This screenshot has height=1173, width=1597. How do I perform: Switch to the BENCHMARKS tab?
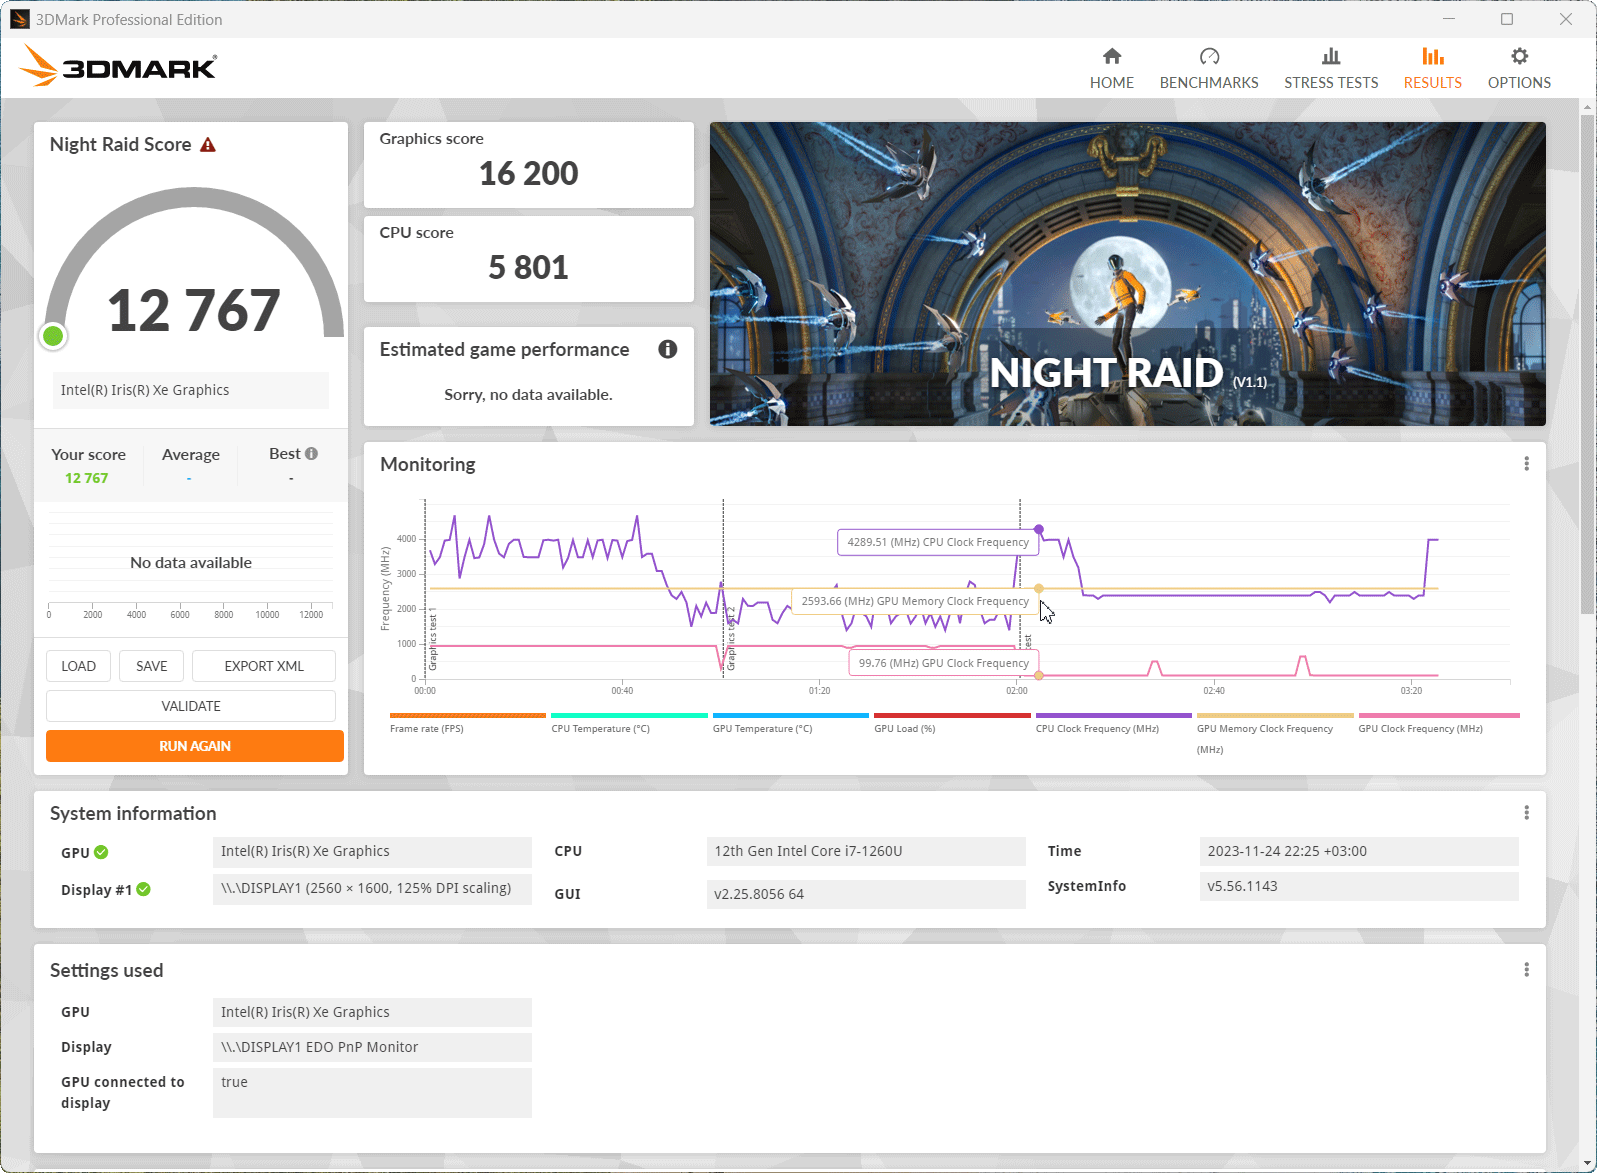point(1208,68)
